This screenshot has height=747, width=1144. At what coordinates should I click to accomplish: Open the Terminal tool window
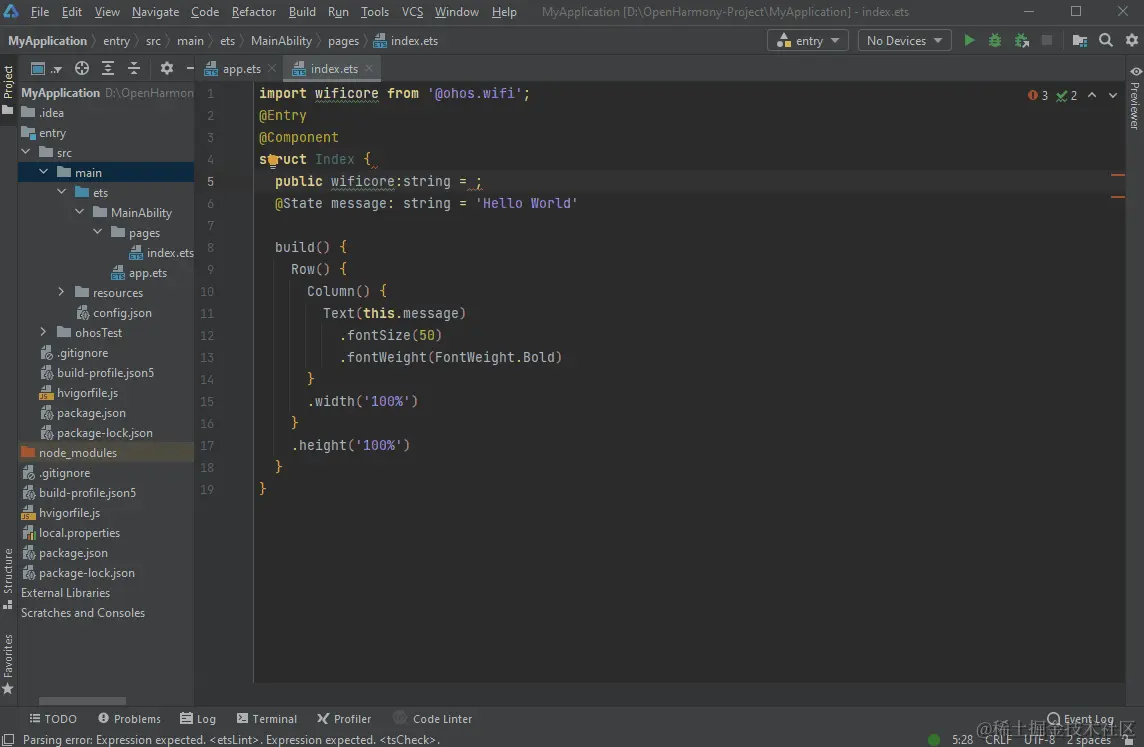[267, 719]
